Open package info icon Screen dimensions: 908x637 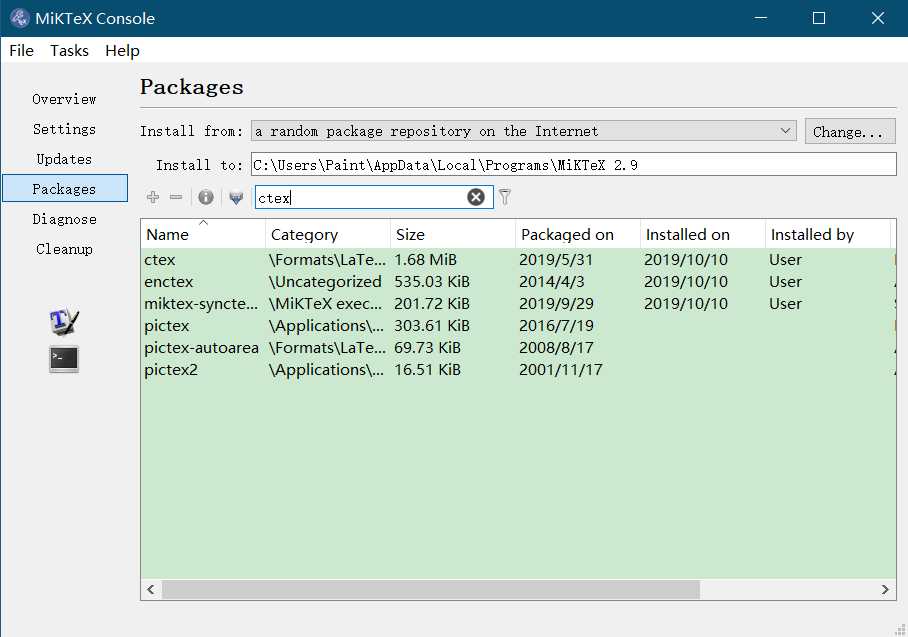click(x=206, y=197)
